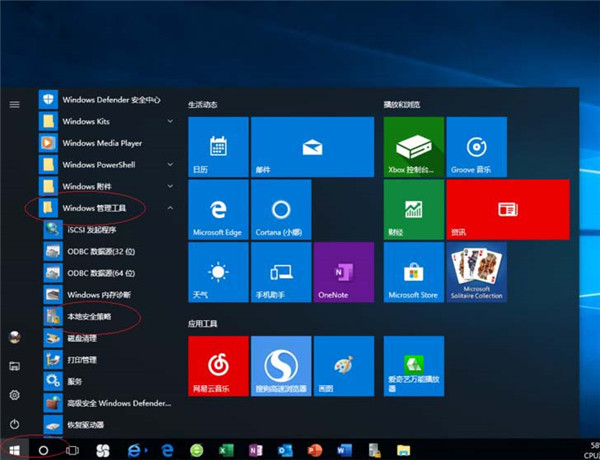Open Microsoft Solitaire Collection tile

[476, 271]
